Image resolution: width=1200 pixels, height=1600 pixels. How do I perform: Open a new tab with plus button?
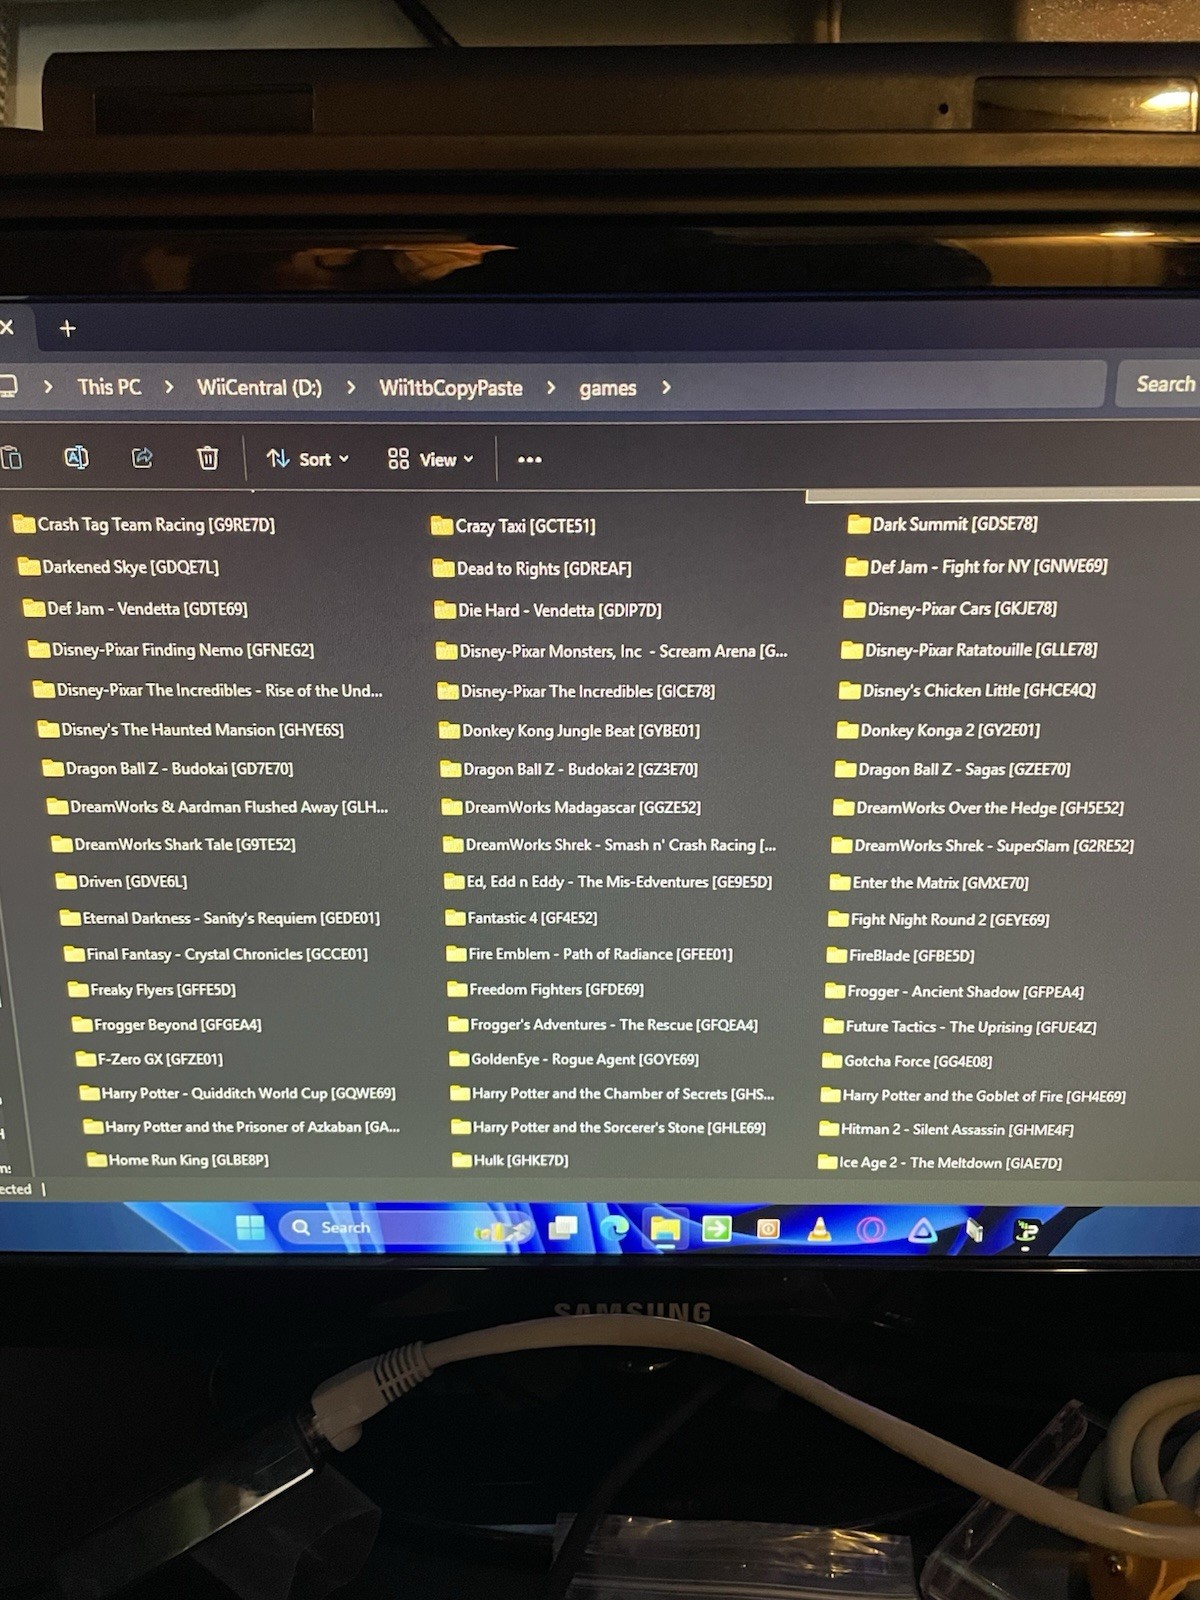[67, 328]
